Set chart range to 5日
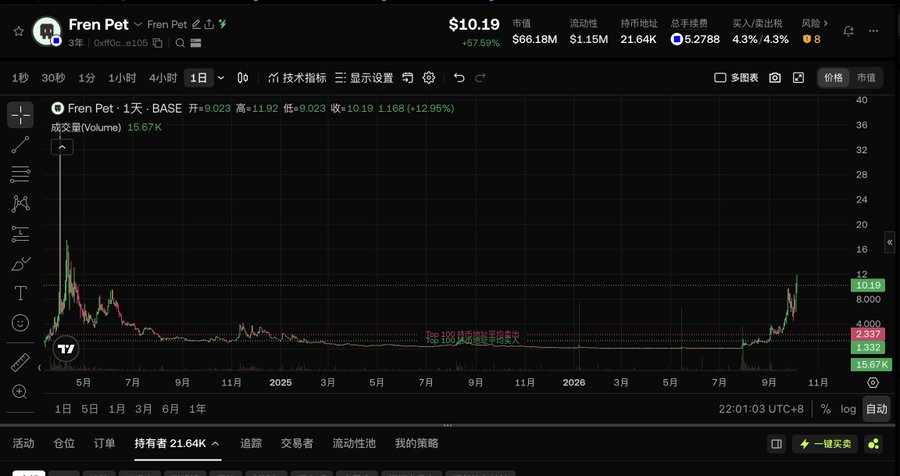 click(90, 409)
